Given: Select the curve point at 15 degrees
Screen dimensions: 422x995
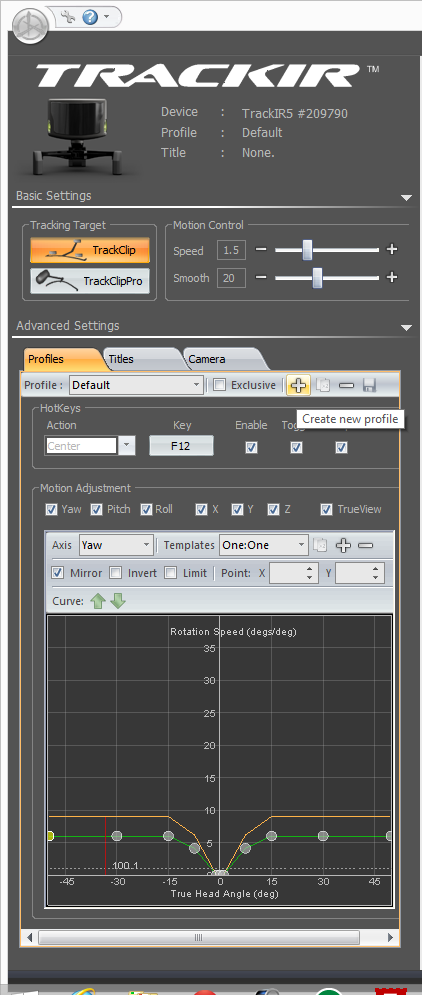Looking at the screenshot, I should click(x=272, y=836).
